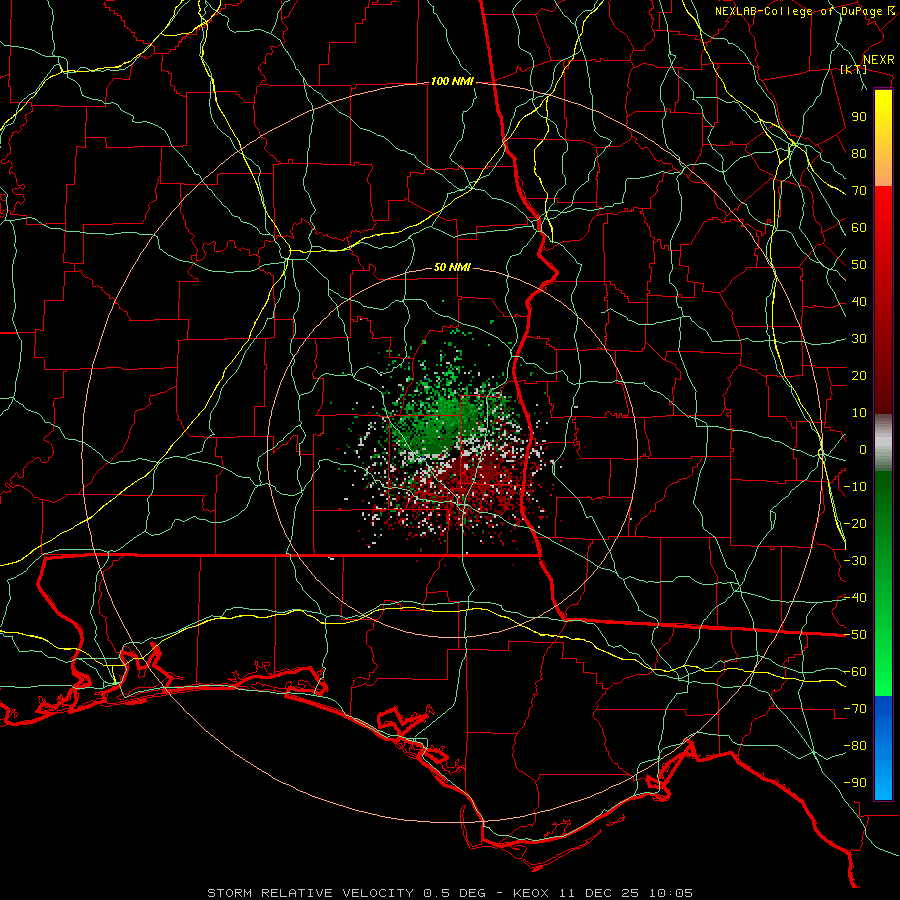The height and width of the screenshot is (900, 900).
Task: Select the 70 label on velocity scale
Action: coord(859,191)
